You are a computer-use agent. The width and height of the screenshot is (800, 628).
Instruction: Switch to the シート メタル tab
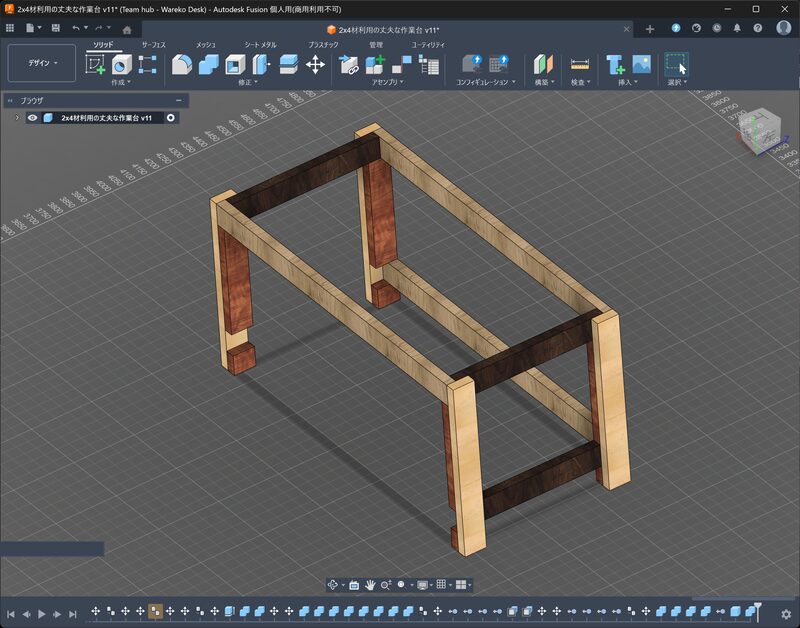point(261,45)
